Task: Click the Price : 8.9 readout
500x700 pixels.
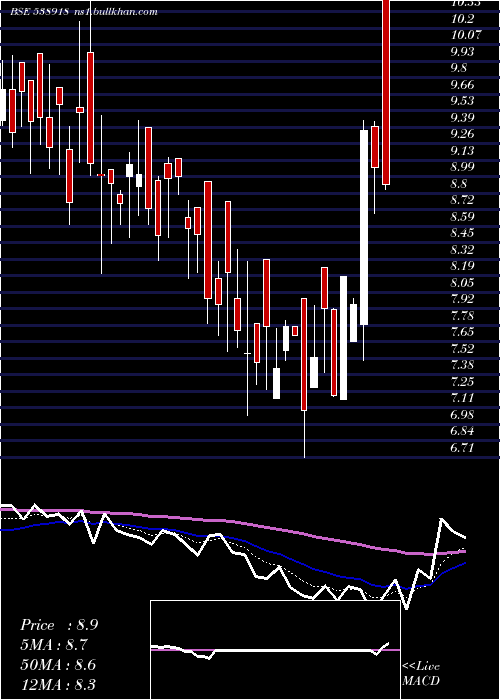Action: click(x=59, y=625)
